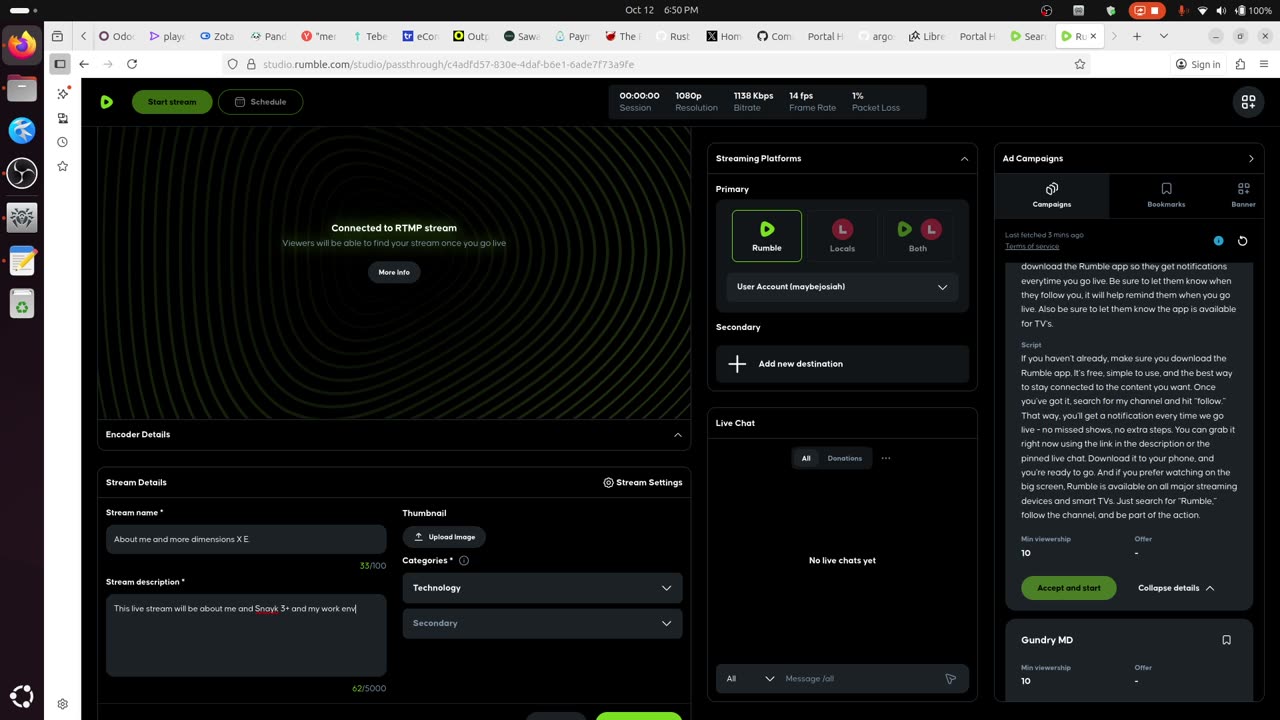
Task: Open Firefox extensions puzzle icon
Action: [1240, 64]
